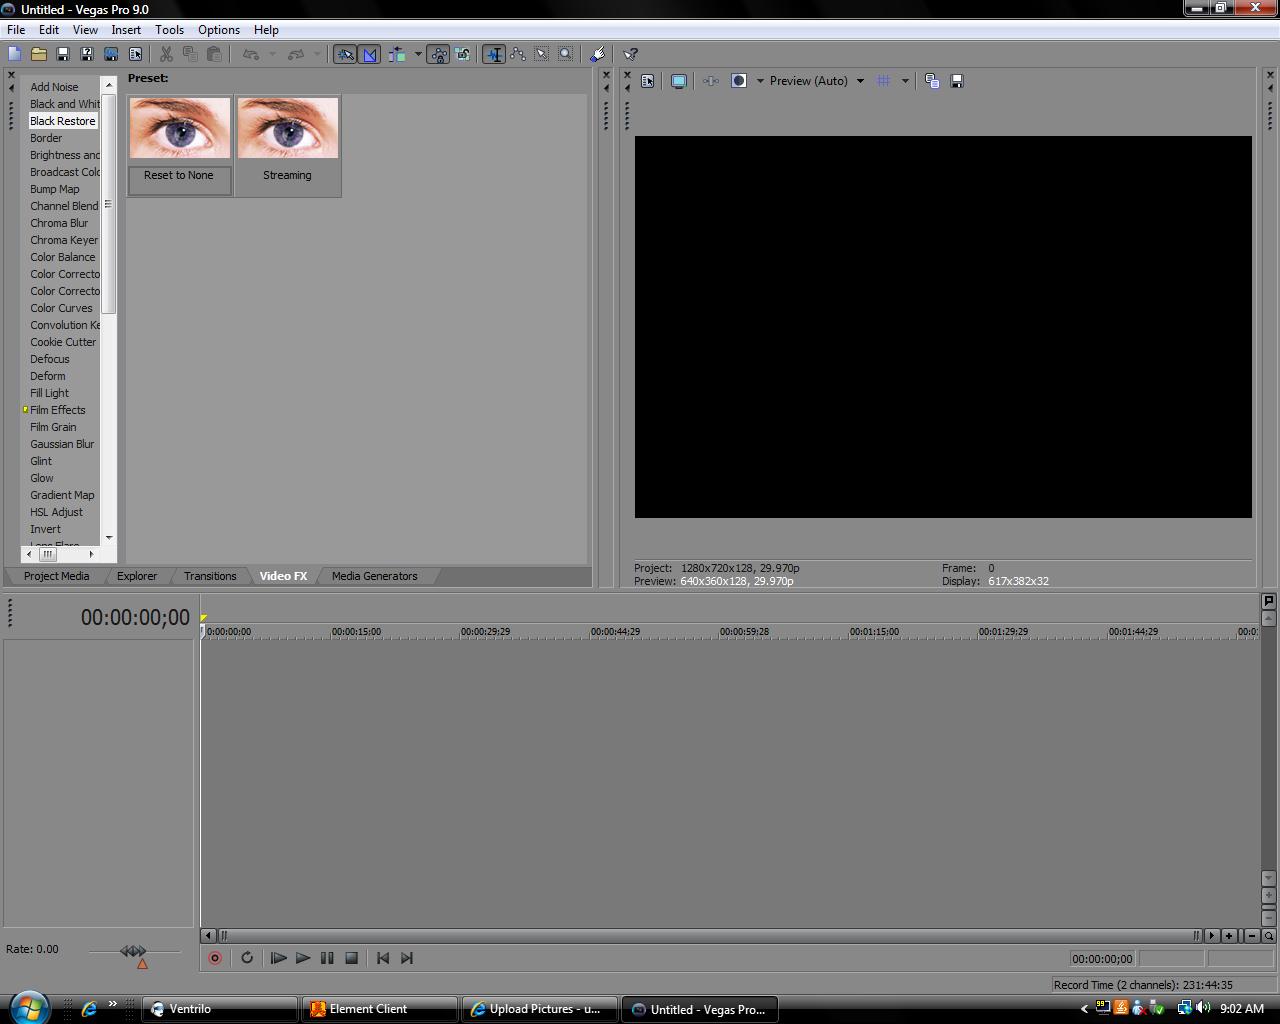This screenshot has height=1024, width=1280.
Task: Select Border effect in the list
Action: point(46,138)
